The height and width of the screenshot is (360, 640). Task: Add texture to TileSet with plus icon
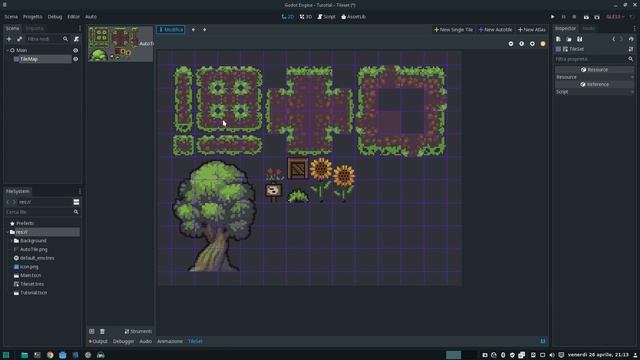(92, 331)
